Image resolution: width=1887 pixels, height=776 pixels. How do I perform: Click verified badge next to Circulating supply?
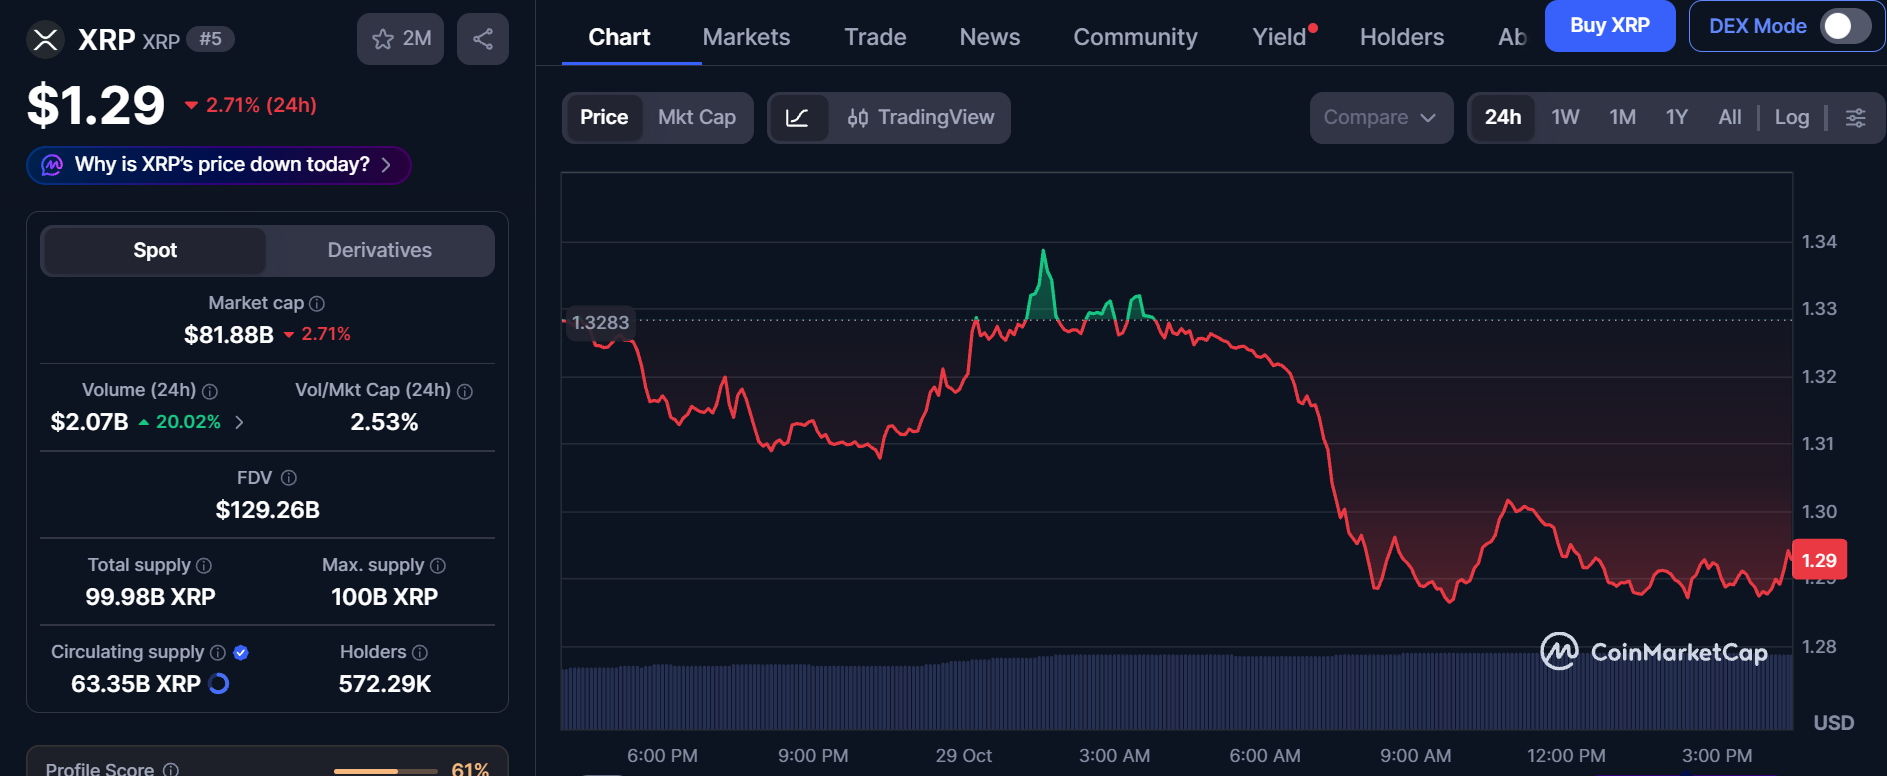[x=241, y=653]
